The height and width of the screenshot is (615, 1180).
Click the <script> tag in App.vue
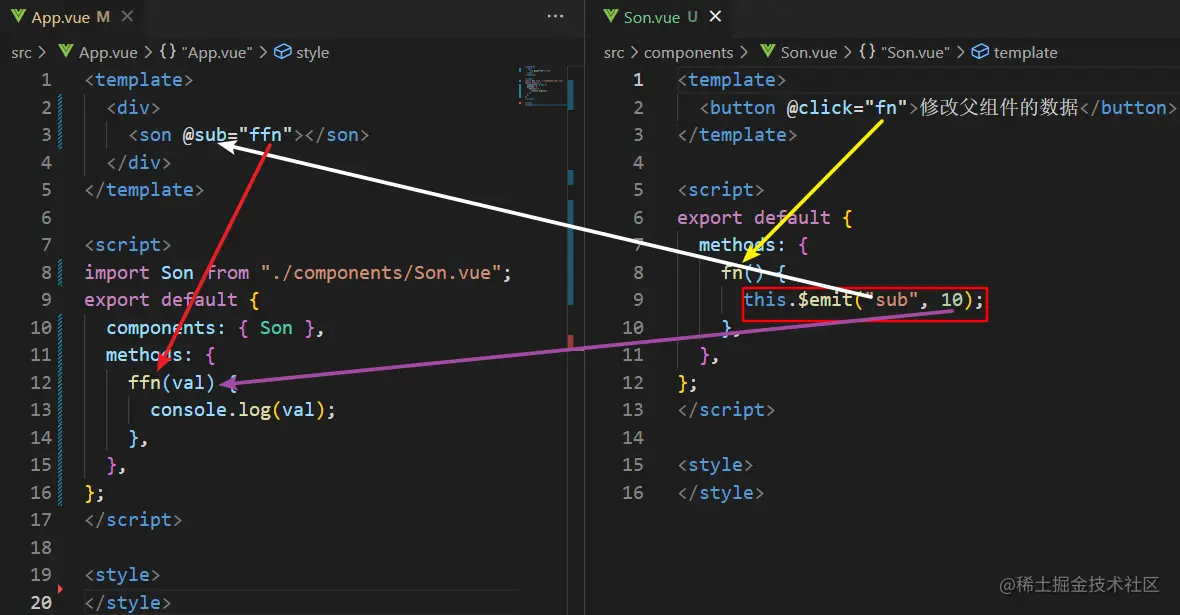pos(128,245)
